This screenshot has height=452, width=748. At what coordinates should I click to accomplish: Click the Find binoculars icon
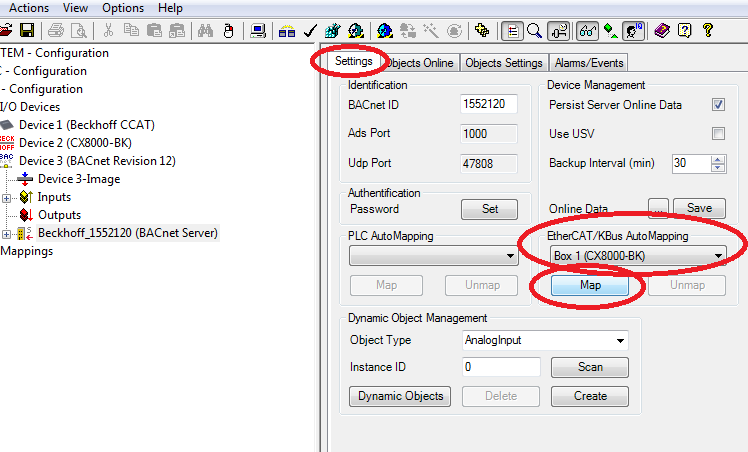pyautogui.click(x=205, y=31)
